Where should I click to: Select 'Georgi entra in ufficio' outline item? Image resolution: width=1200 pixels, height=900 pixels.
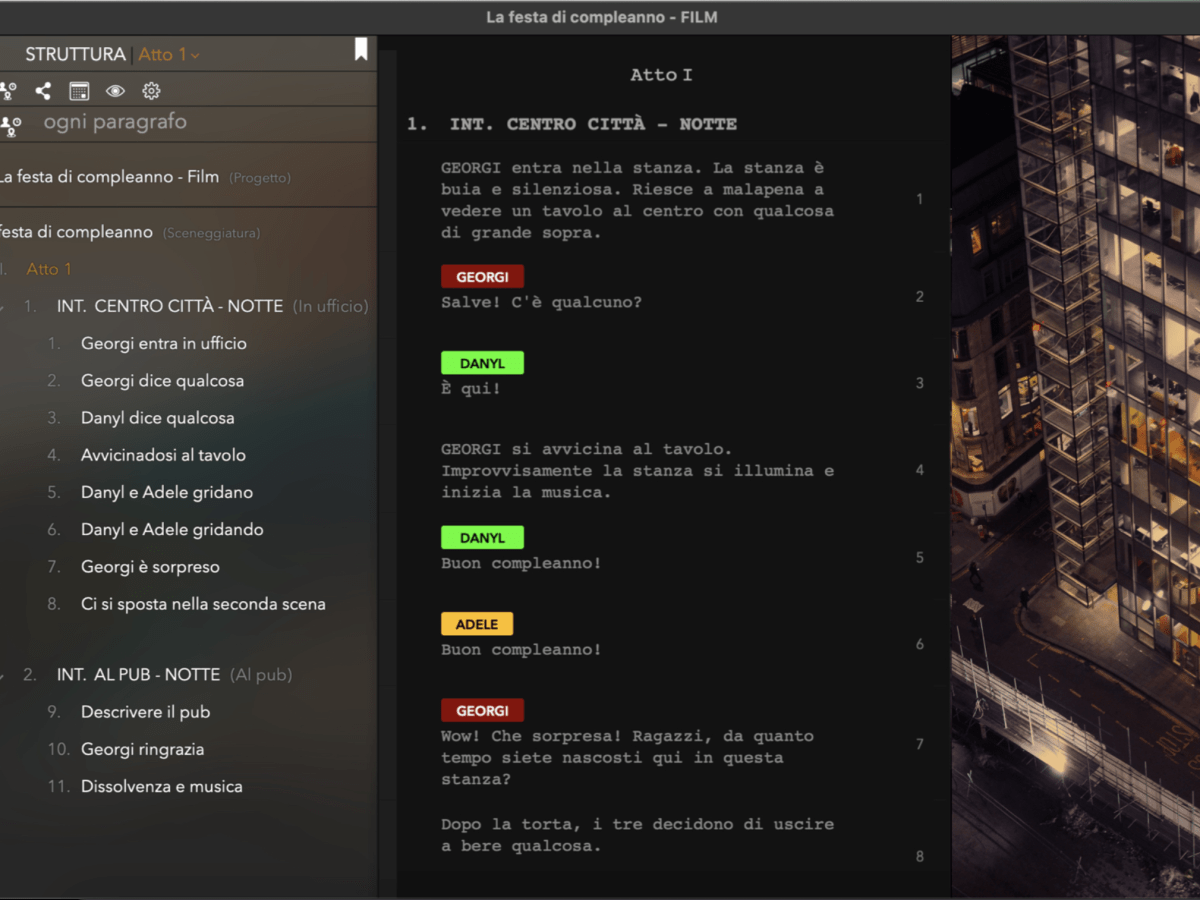tap(163, 343)
